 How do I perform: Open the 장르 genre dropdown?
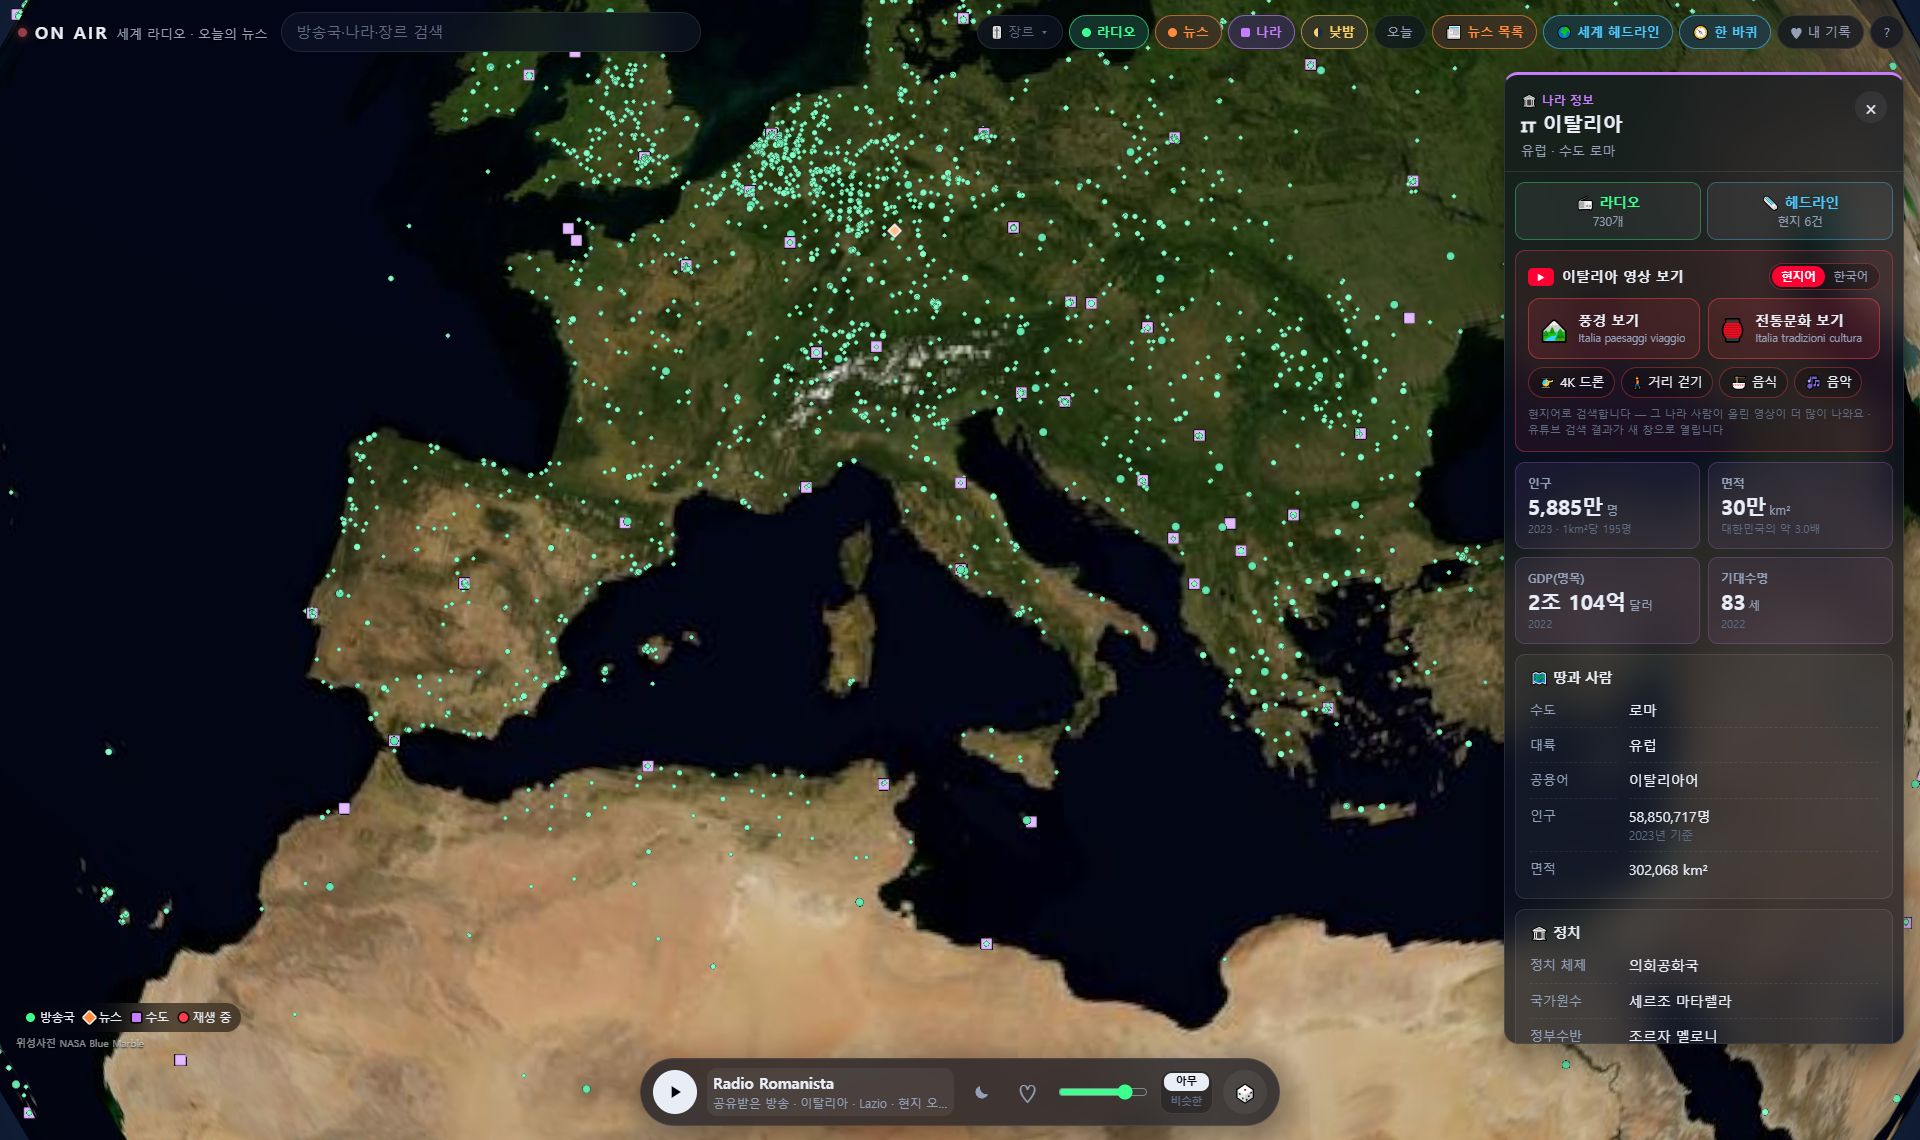(x=1019, y=32)
